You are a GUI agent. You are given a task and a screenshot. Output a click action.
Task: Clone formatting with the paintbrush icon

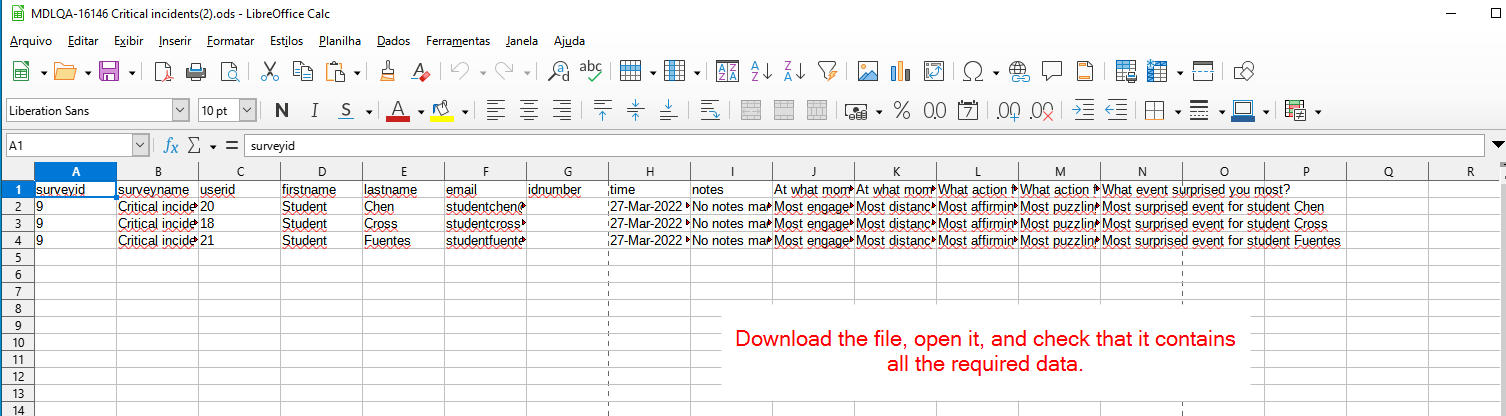(389, 71)
